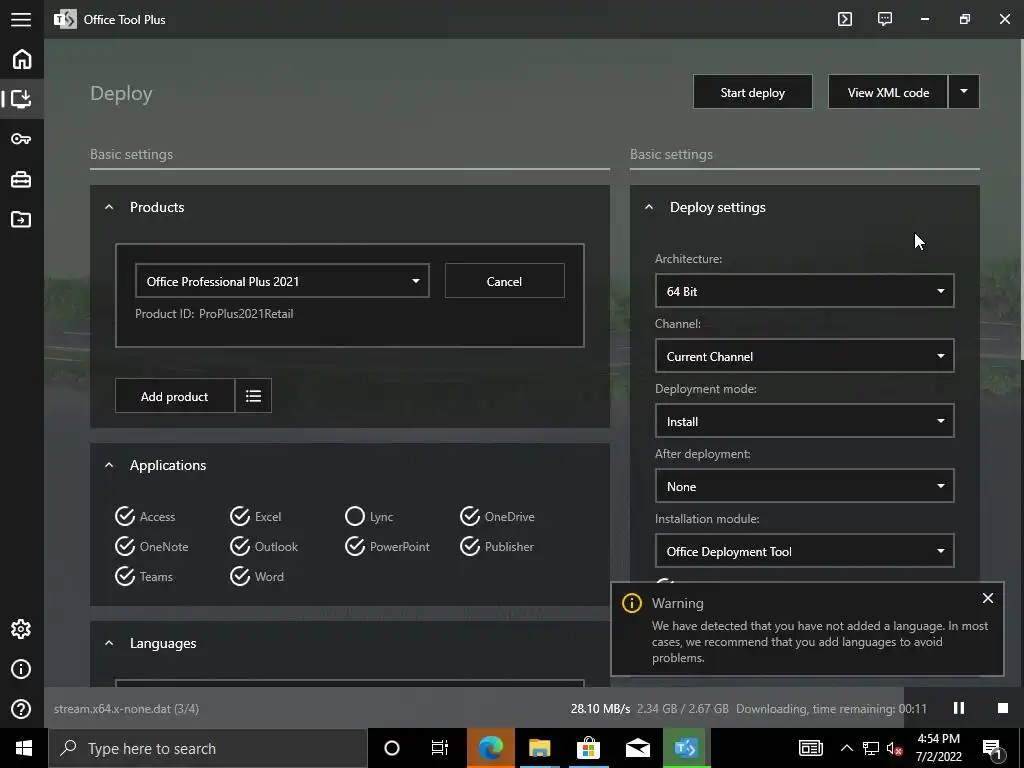The width and height of the screenshot is (1024, 768).
Task: Collapse the Products section
Action: click(x=109, y=207)
